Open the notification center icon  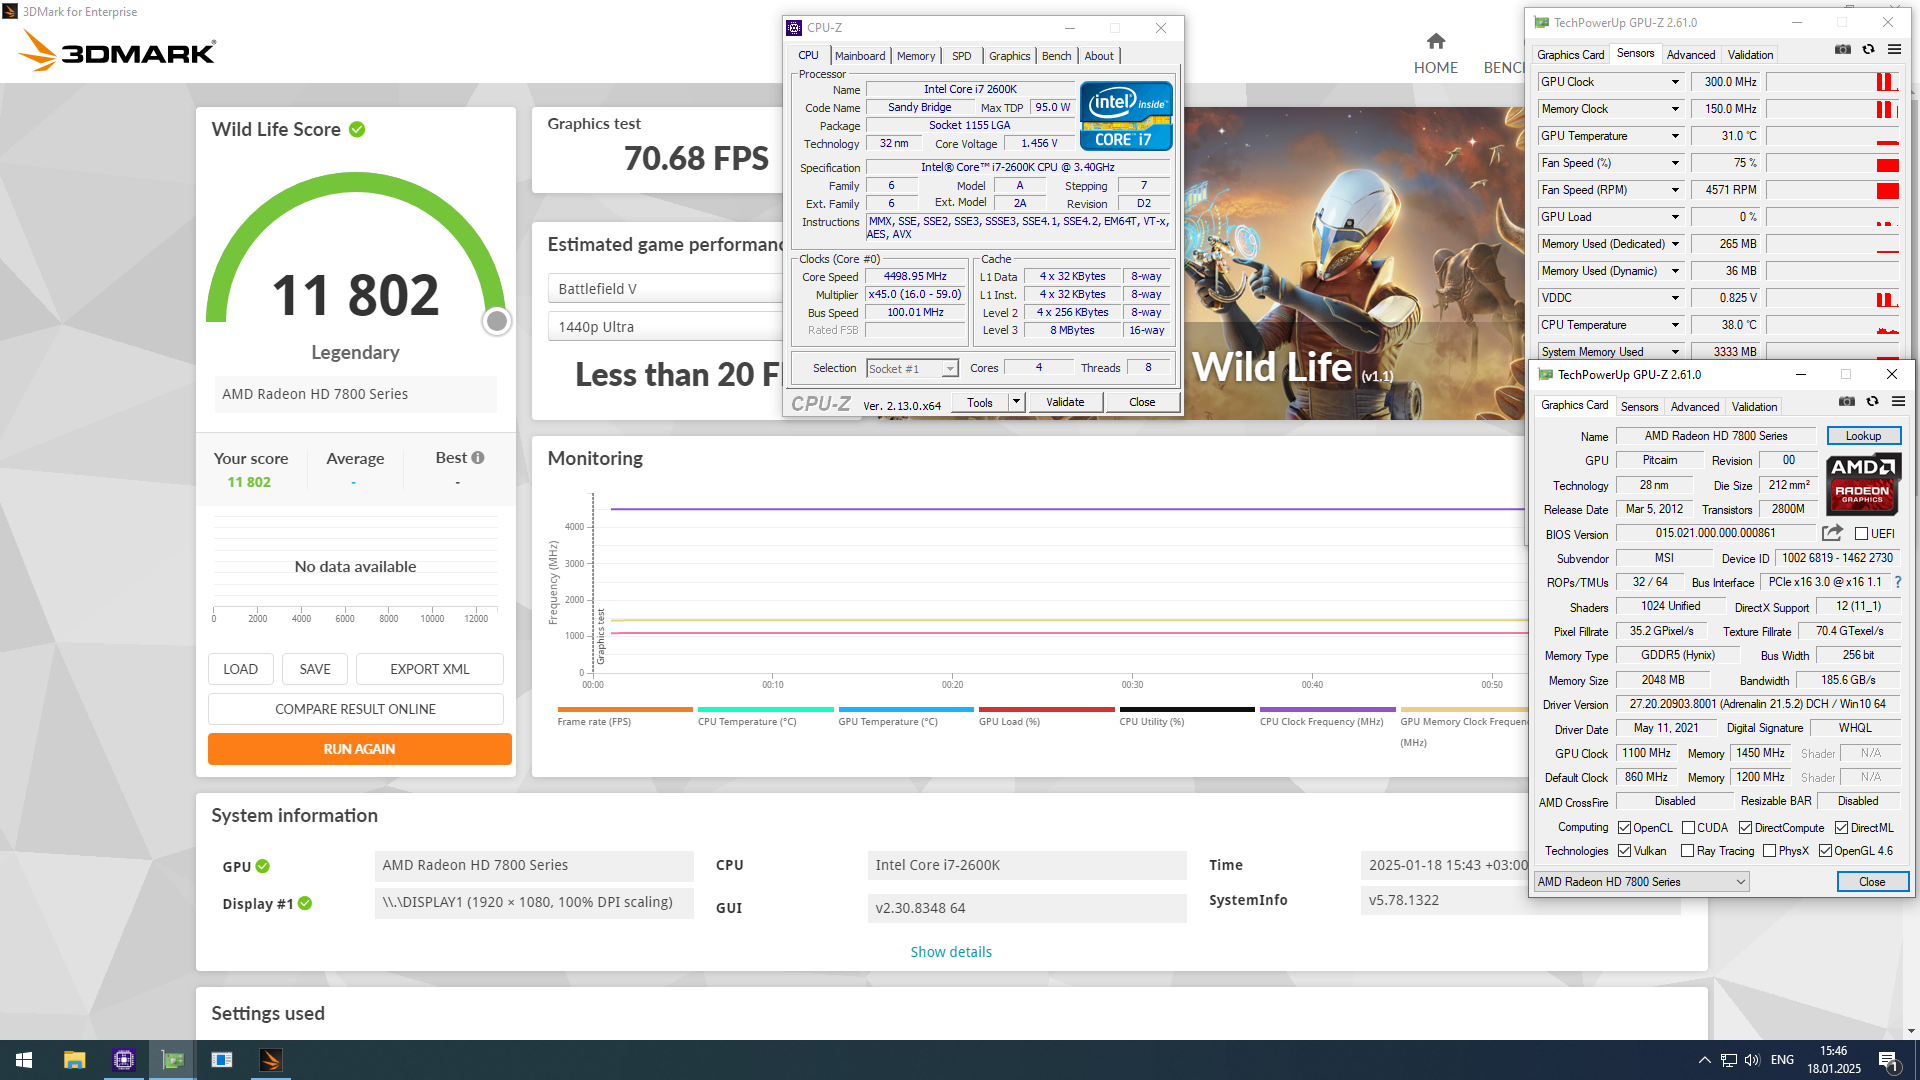tap(1889, 1060)
